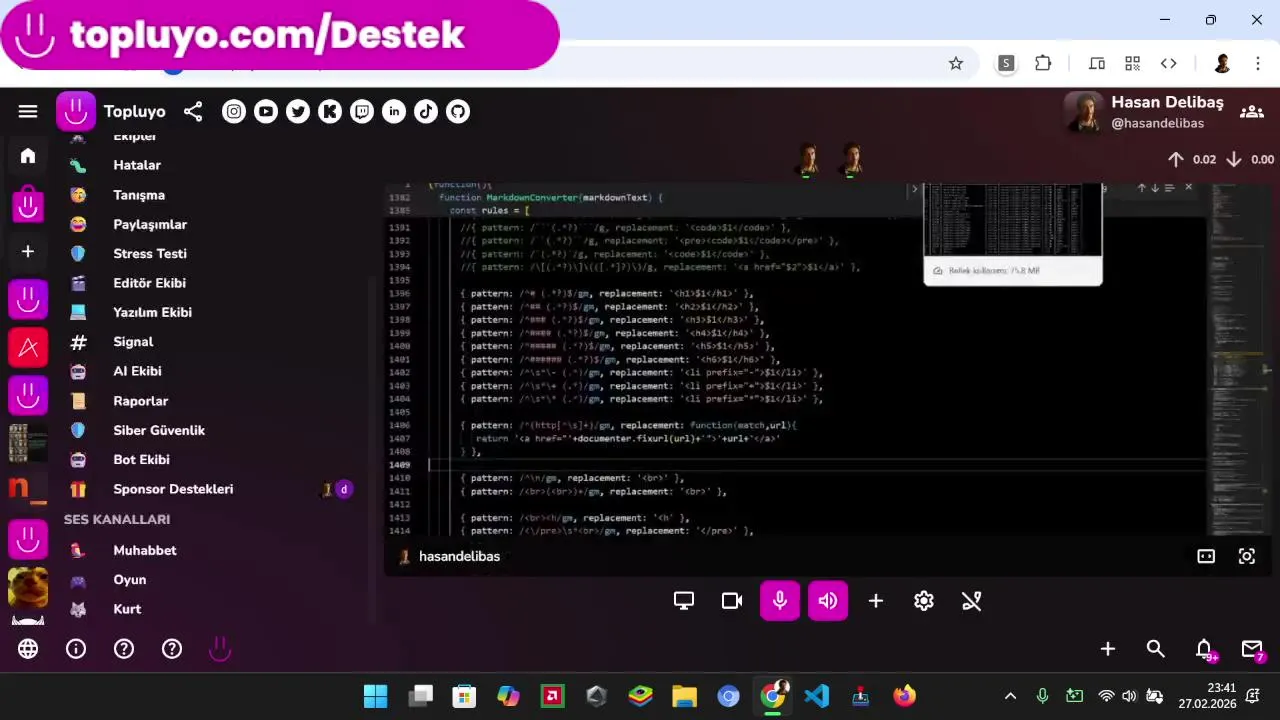Show the members list icon
The height and width of the screenshot is (720, 1280).
pyautogui.click(x=1251, y=112)
